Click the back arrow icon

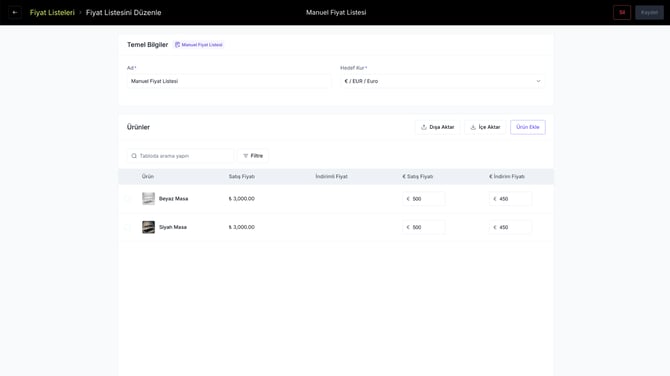point(15,12)
